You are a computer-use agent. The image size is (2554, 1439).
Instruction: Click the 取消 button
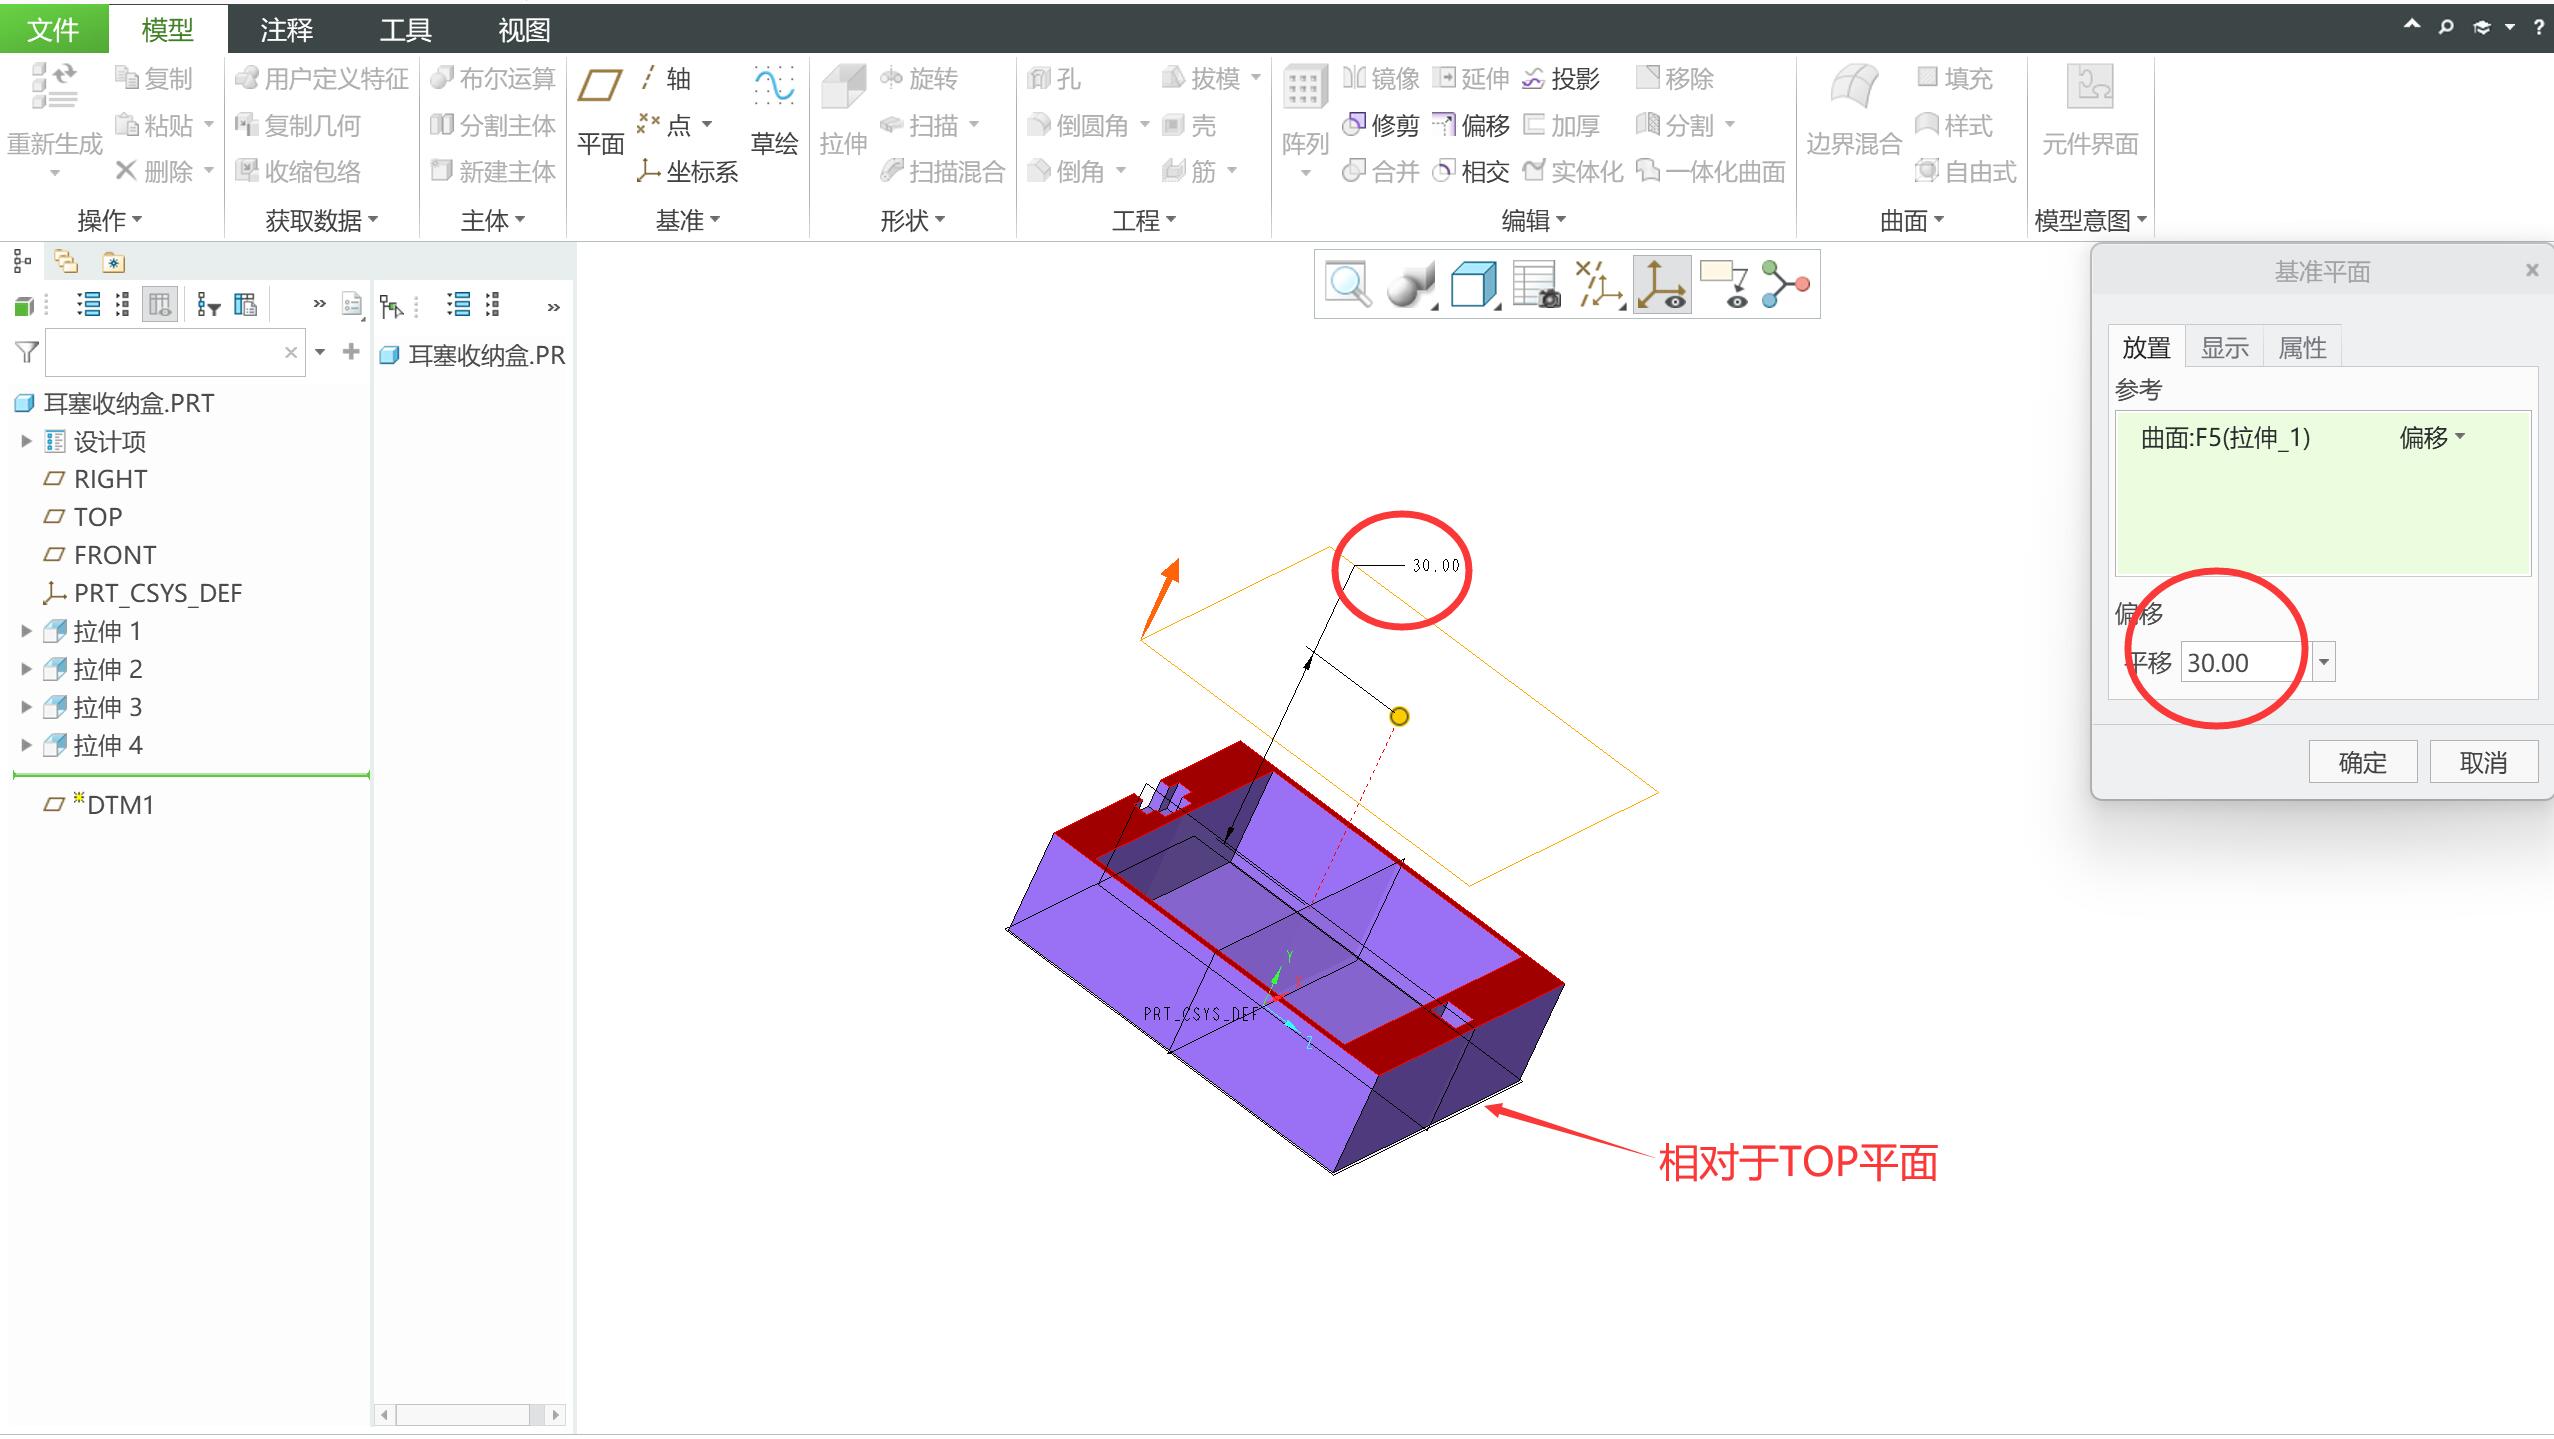[x=2482, y=763]
